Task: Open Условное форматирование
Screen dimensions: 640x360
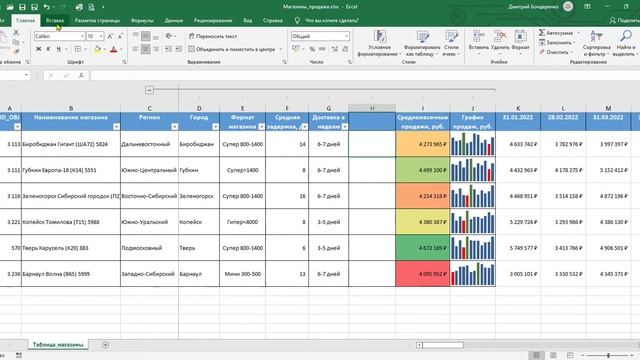Action: point(379,43)
